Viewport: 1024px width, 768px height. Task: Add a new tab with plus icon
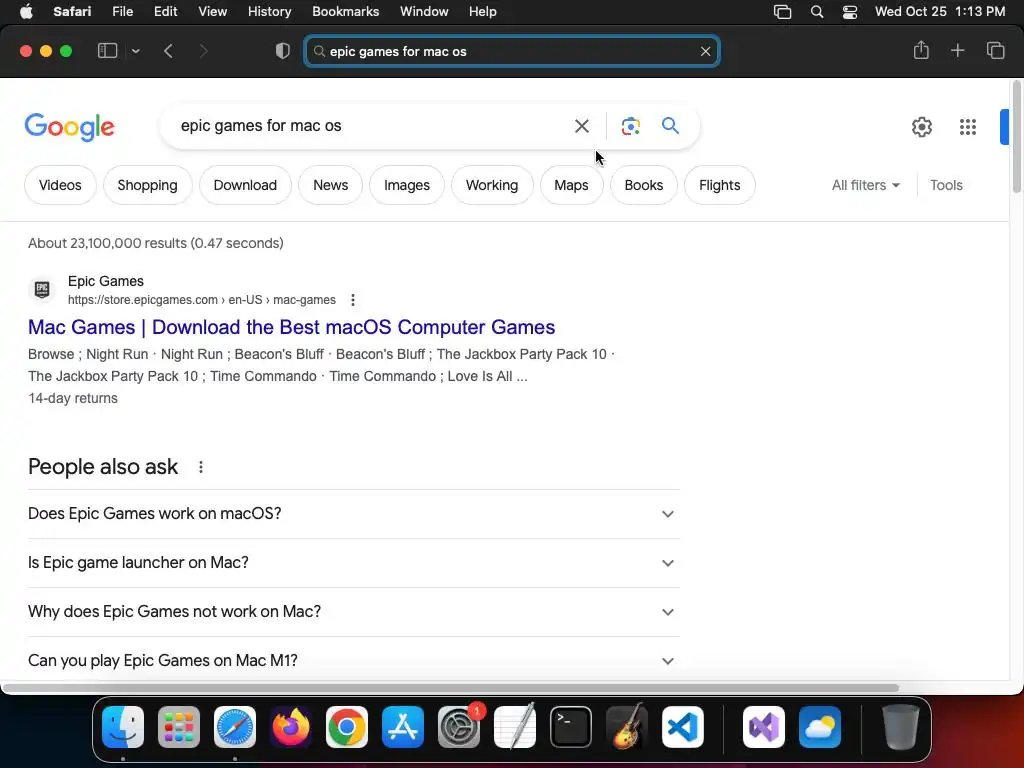pos(957,50)
